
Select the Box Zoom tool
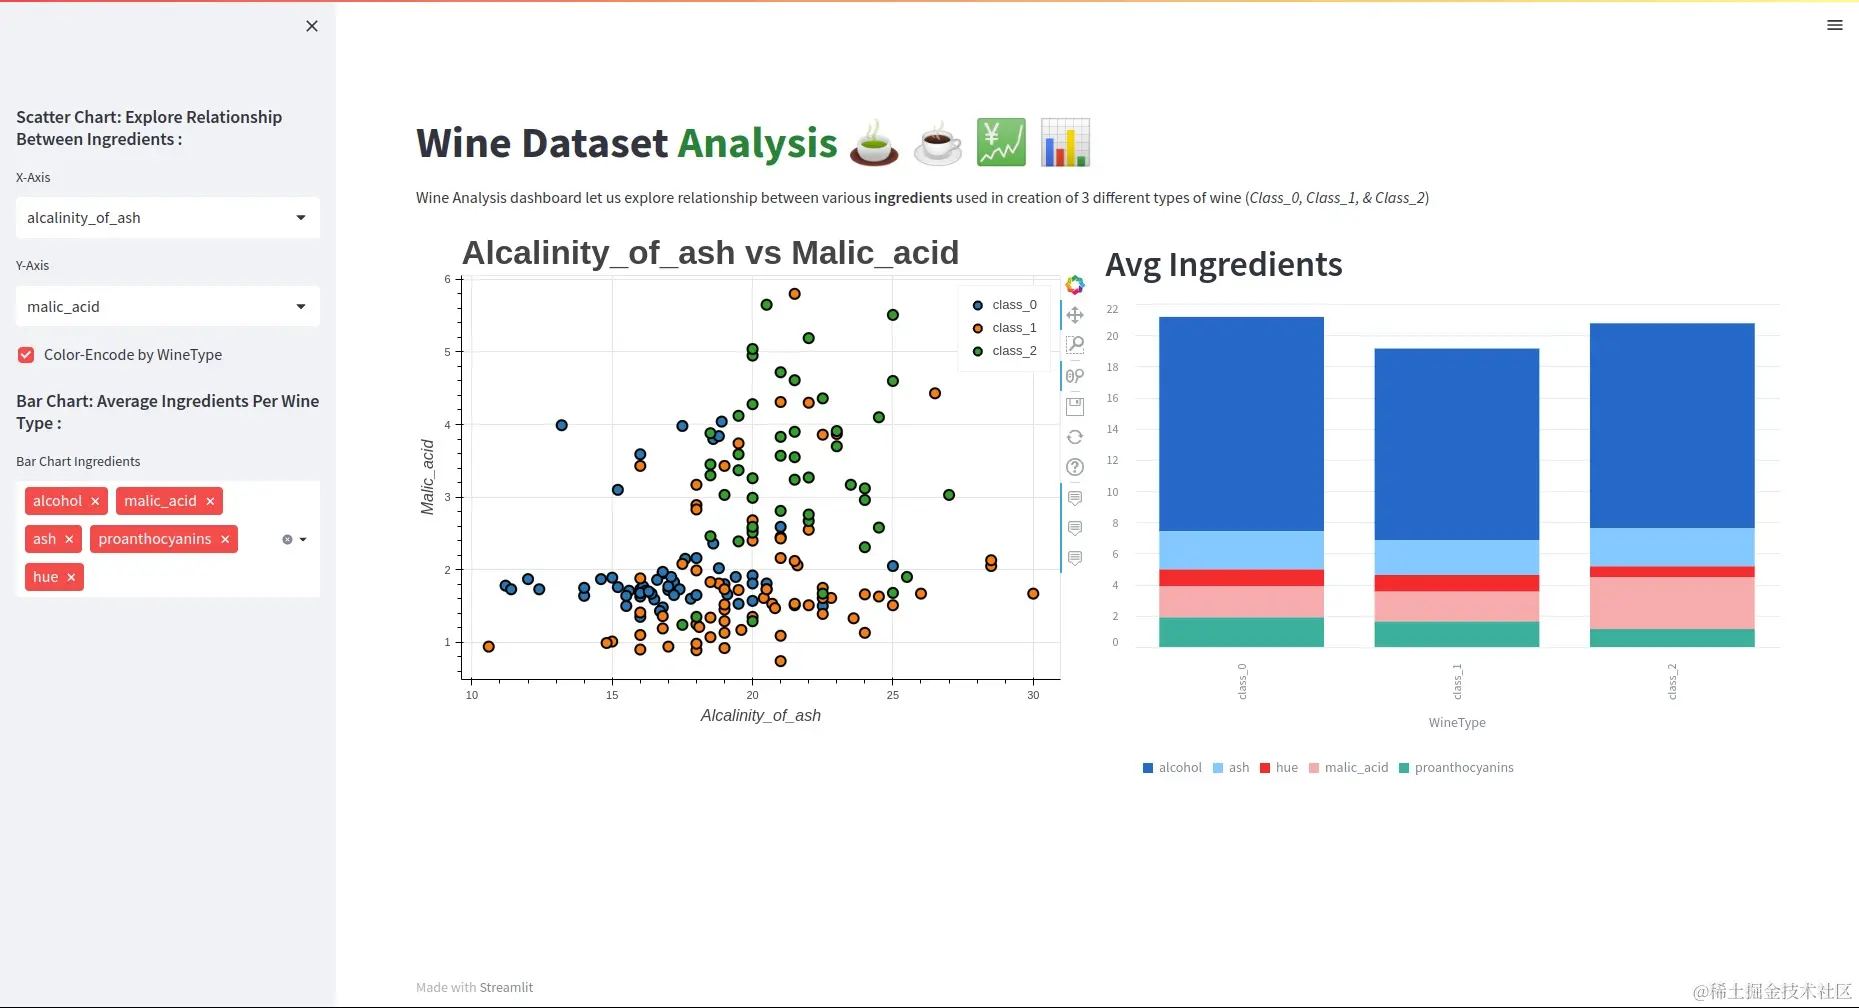tap(1075, 345)
